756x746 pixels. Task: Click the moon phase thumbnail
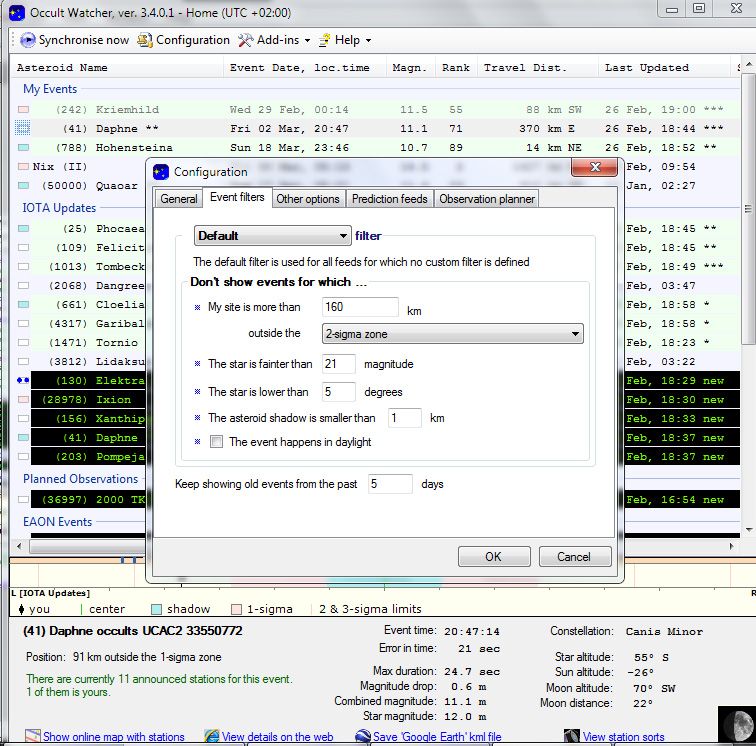pos(737,726)
